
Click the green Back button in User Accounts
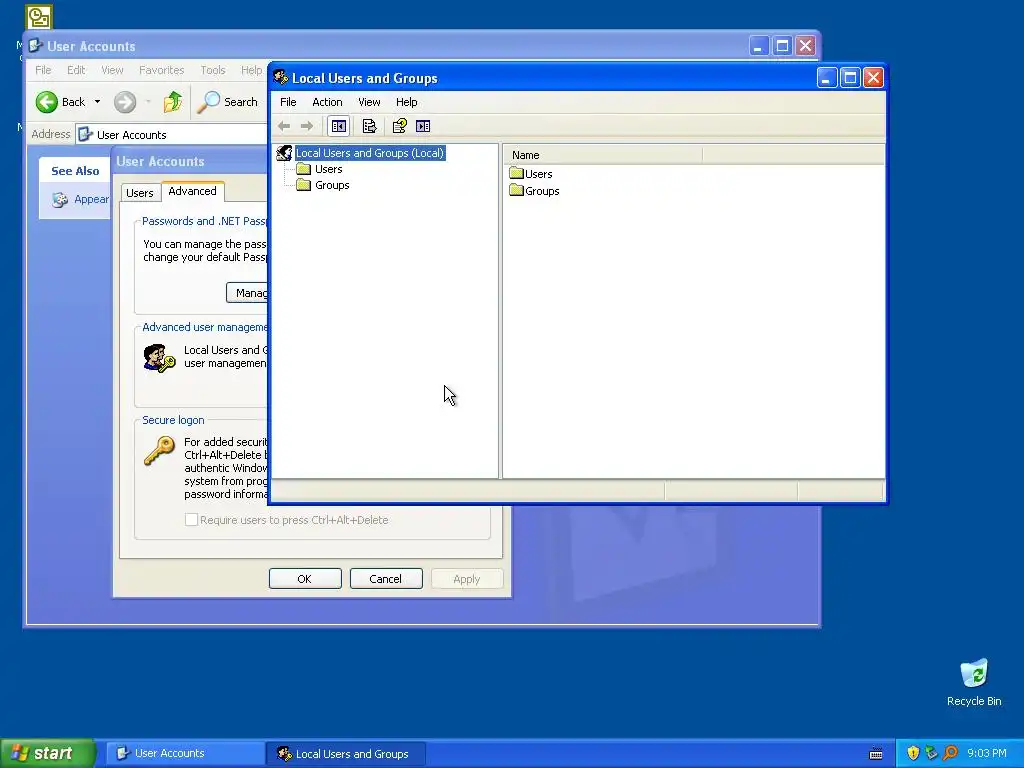coord(60,102)
